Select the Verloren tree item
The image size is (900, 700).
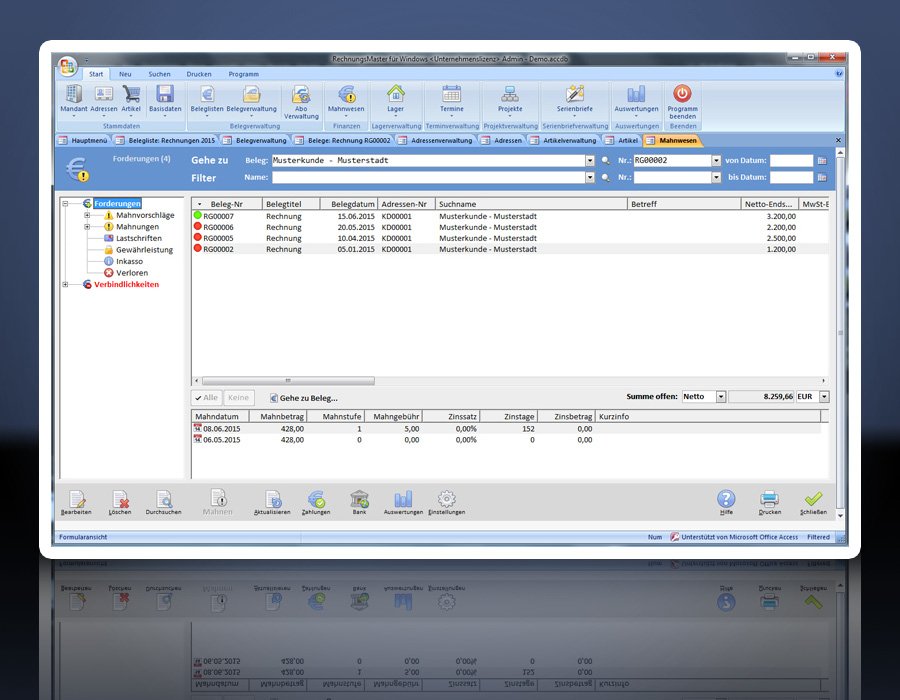(x=131, y=273)
